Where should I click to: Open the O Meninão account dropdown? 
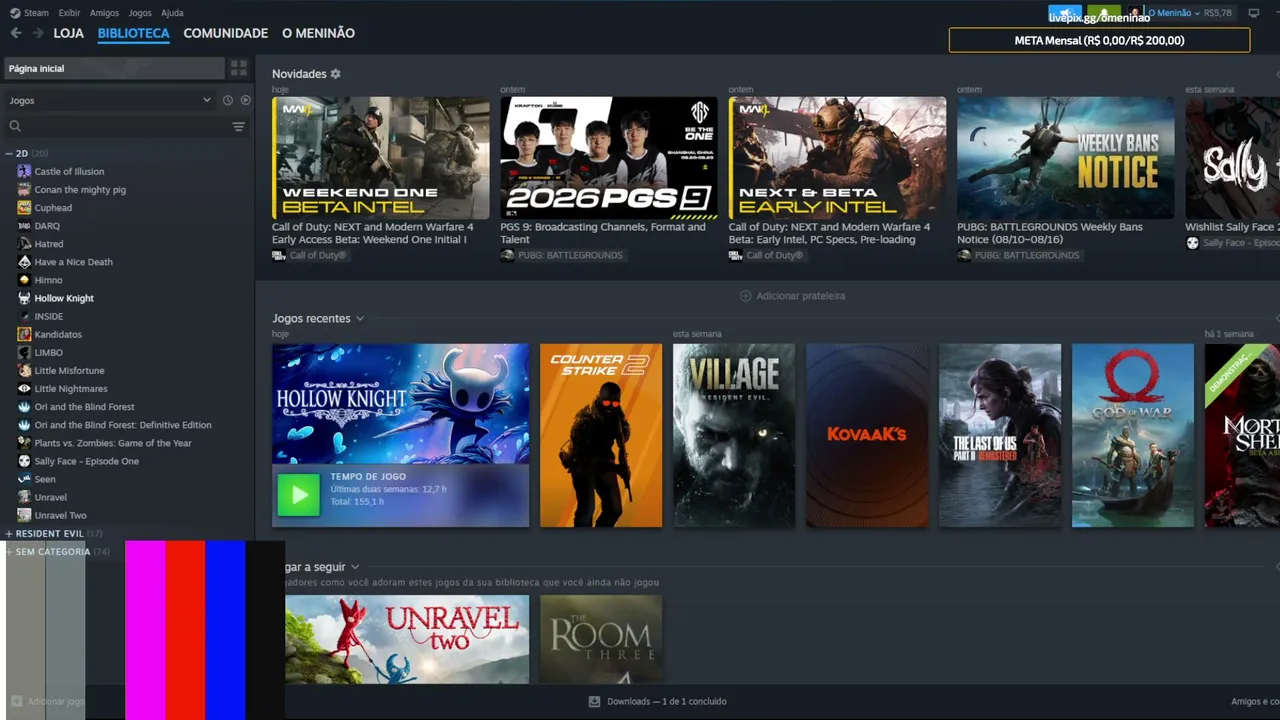coord(1174,13)
